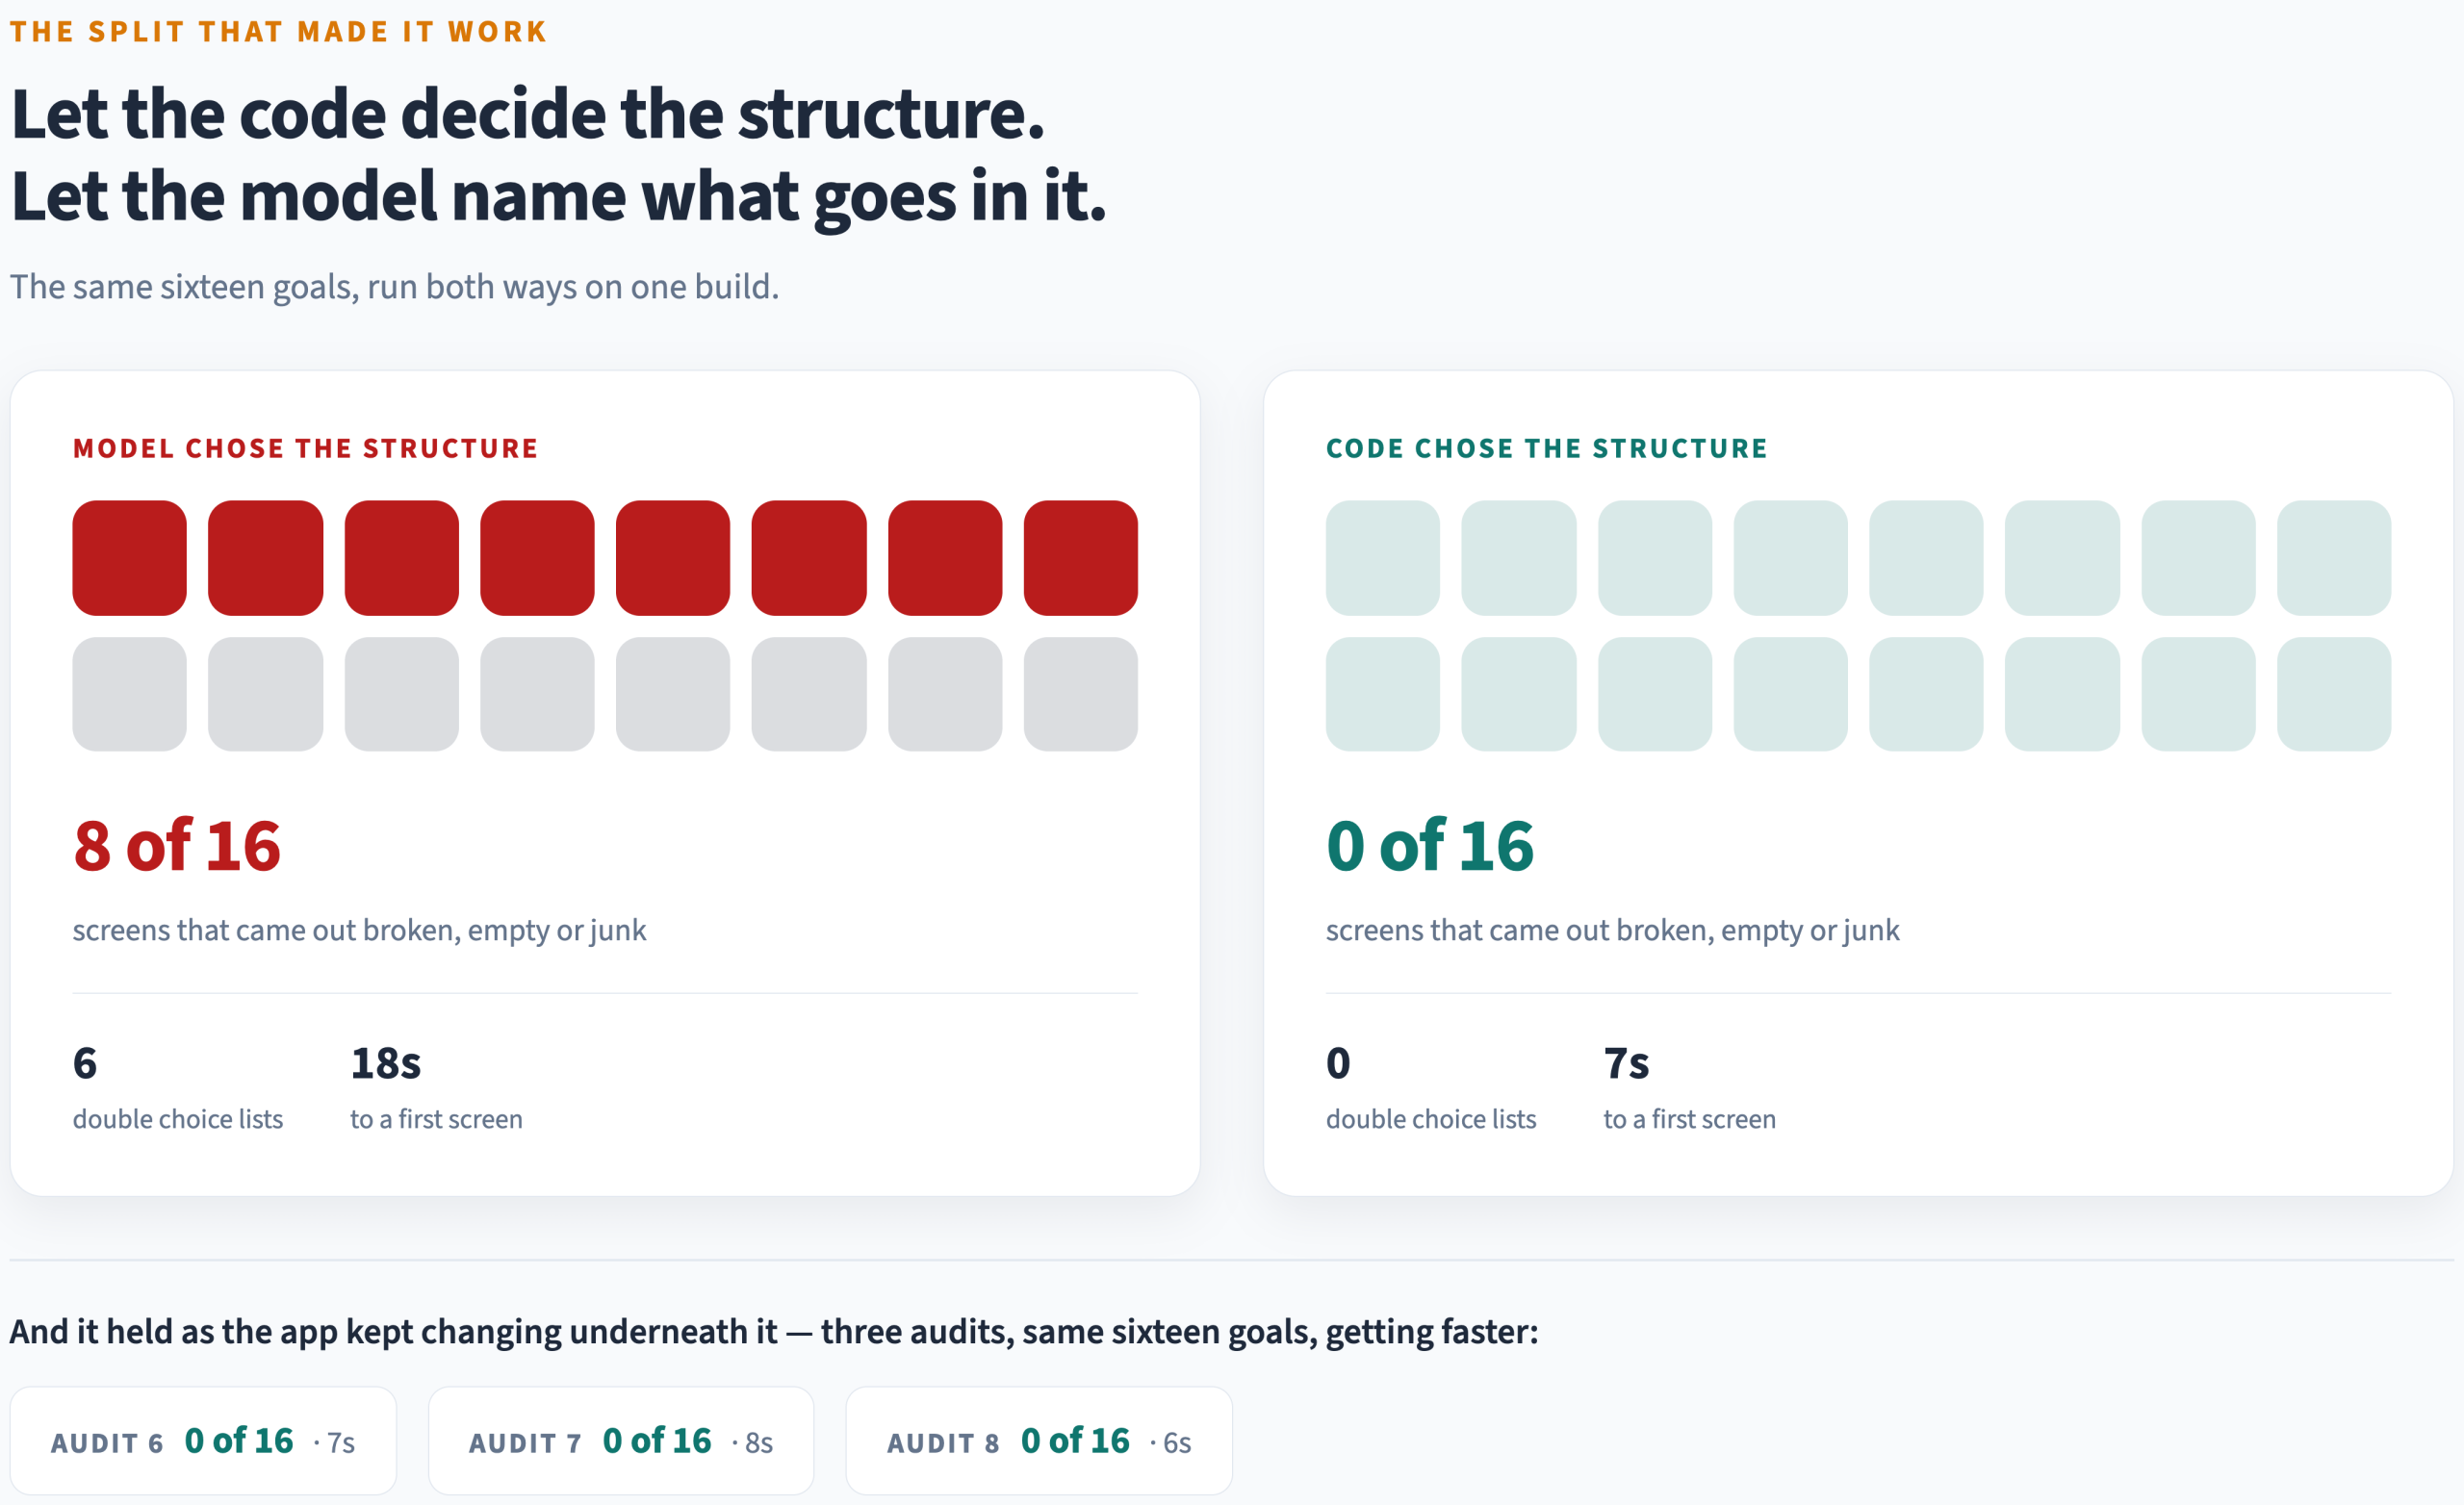Click the last gray square in the model card

point(1081,694)
